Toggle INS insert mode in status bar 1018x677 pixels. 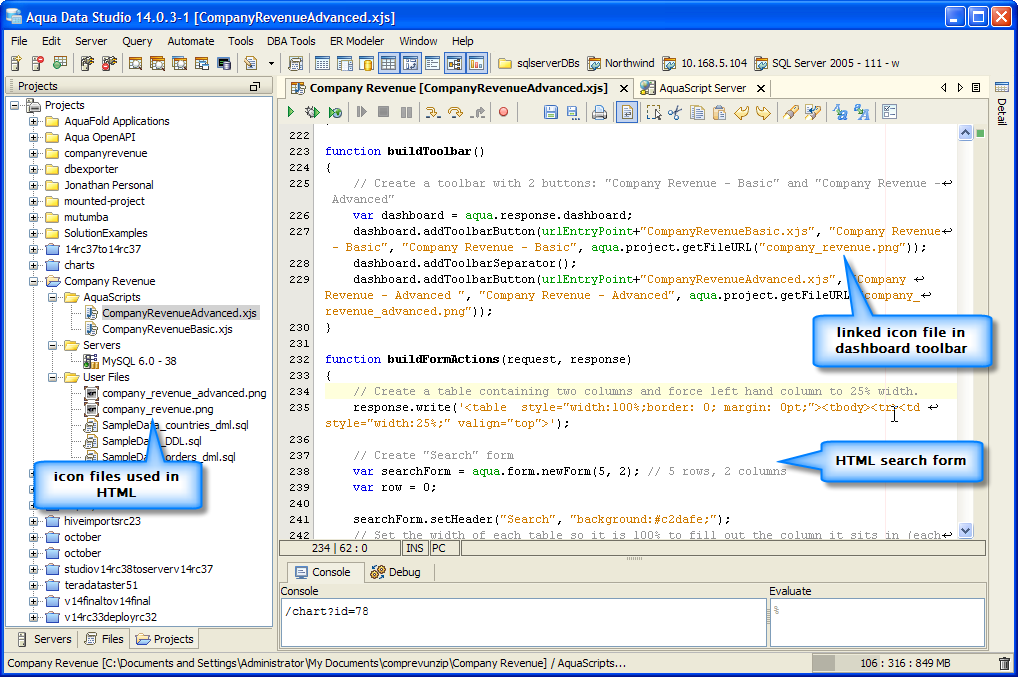pos(415,548)
